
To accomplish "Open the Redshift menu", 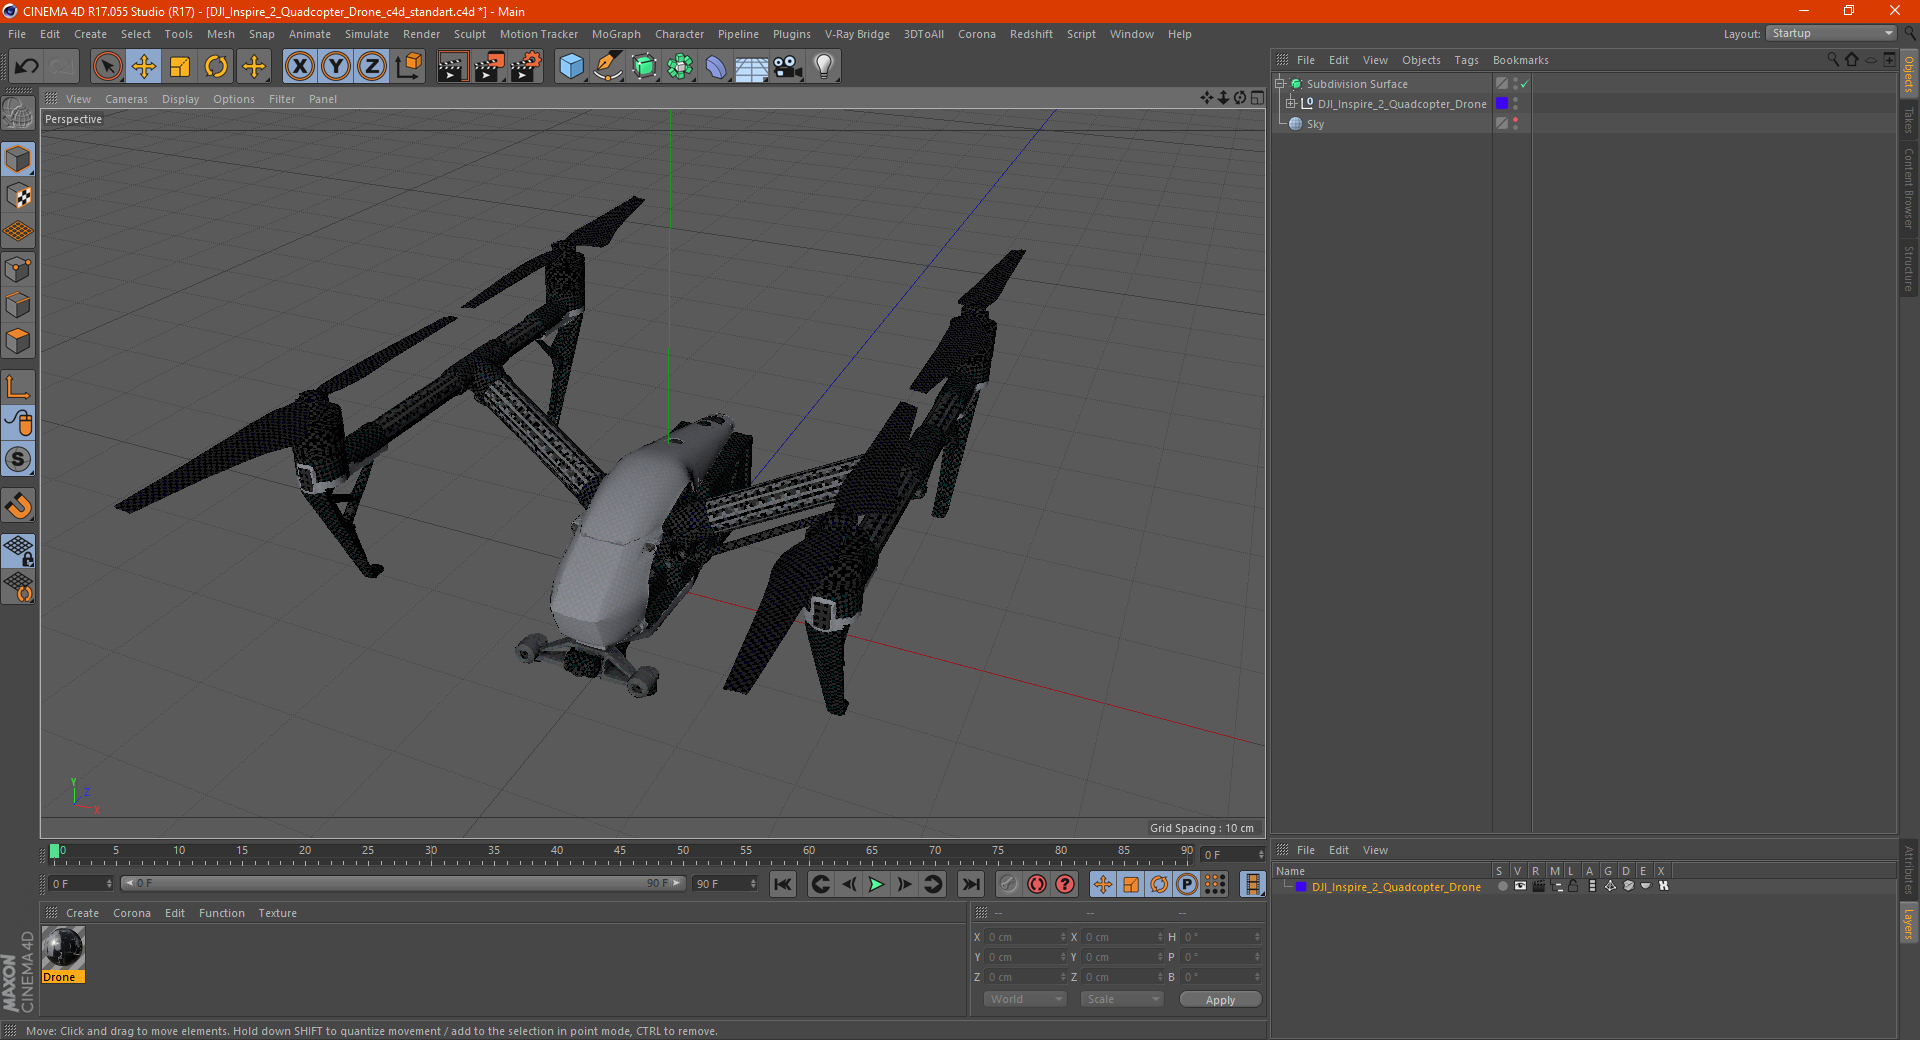I will pyautogui.click(x=1031, y=34).
